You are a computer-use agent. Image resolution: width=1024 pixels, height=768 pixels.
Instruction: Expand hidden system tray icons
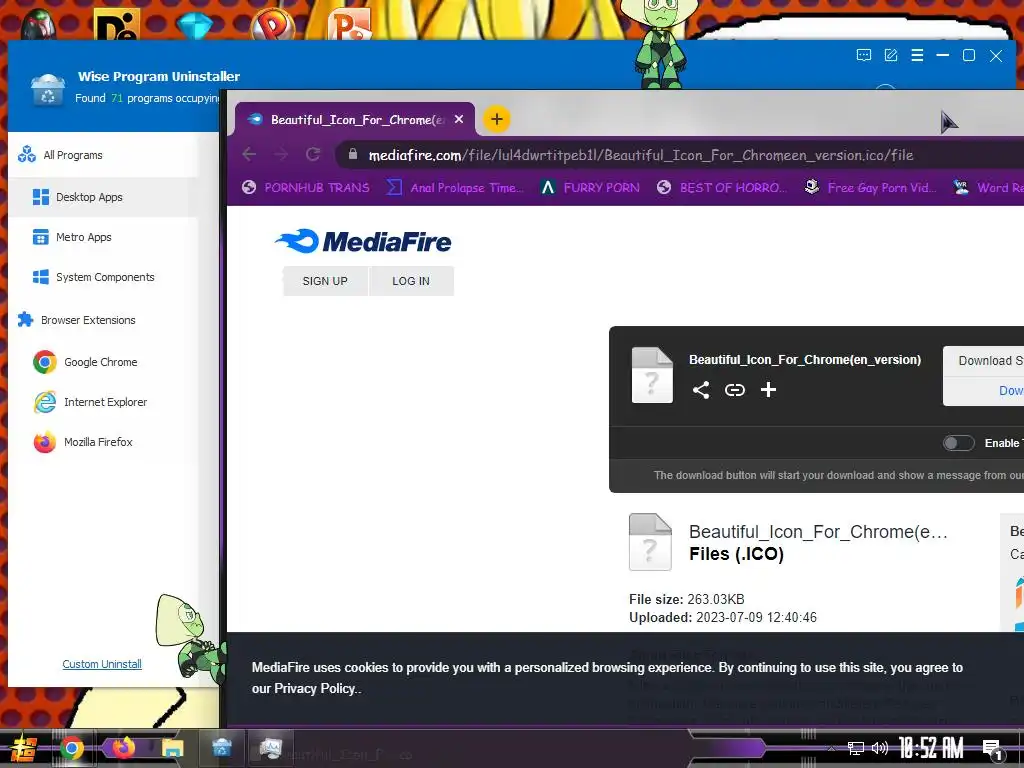(x=831, y=748)
